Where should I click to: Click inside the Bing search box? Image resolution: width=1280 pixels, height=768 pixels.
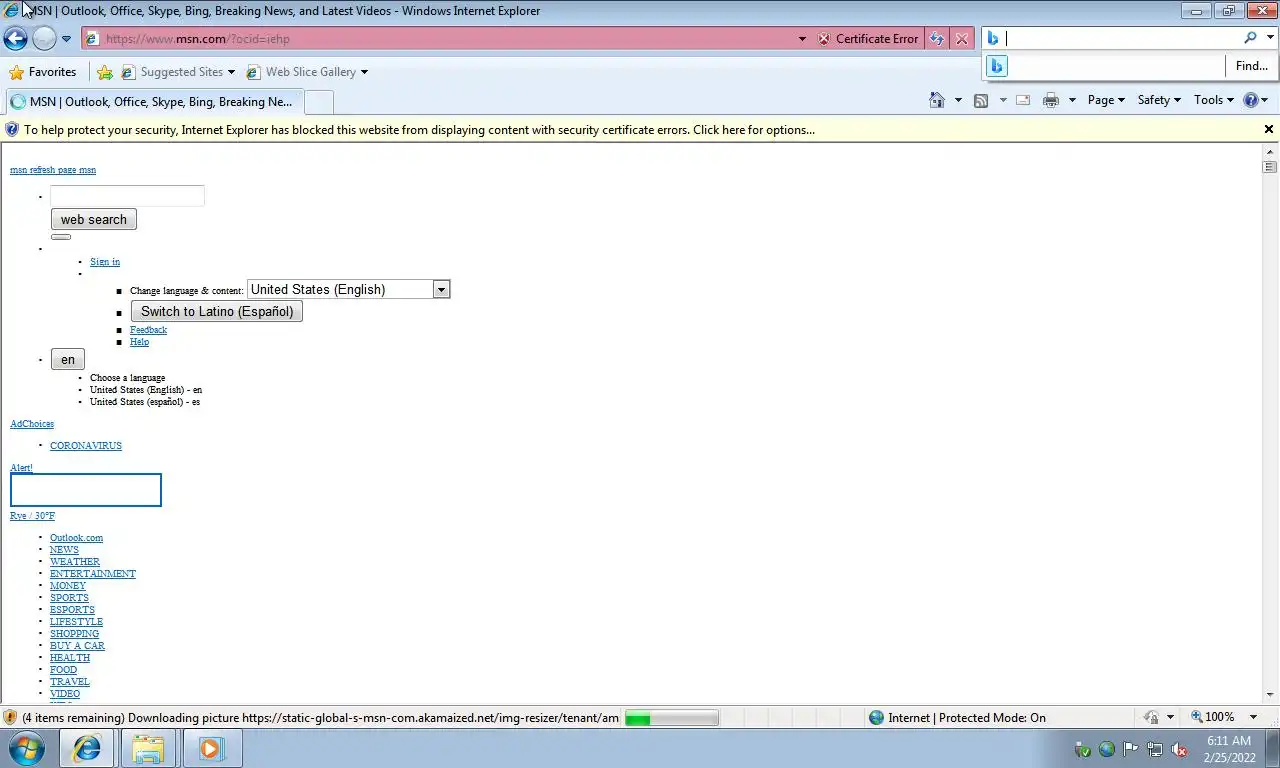point(1120,38)
